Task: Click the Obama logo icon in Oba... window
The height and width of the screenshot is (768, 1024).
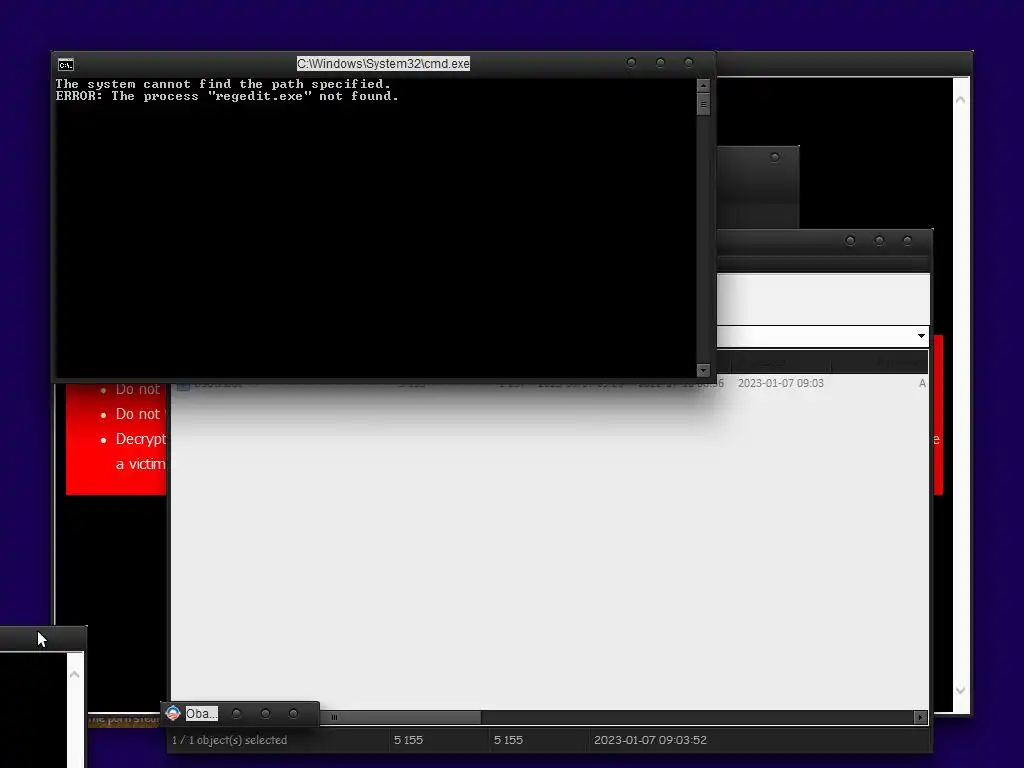Action: pyautogui.click(x=173, y=713)
